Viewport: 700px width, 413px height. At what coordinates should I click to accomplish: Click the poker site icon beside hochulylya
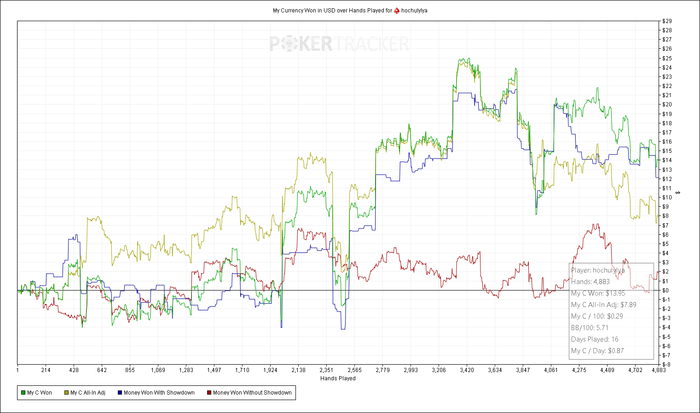(396, 10)
